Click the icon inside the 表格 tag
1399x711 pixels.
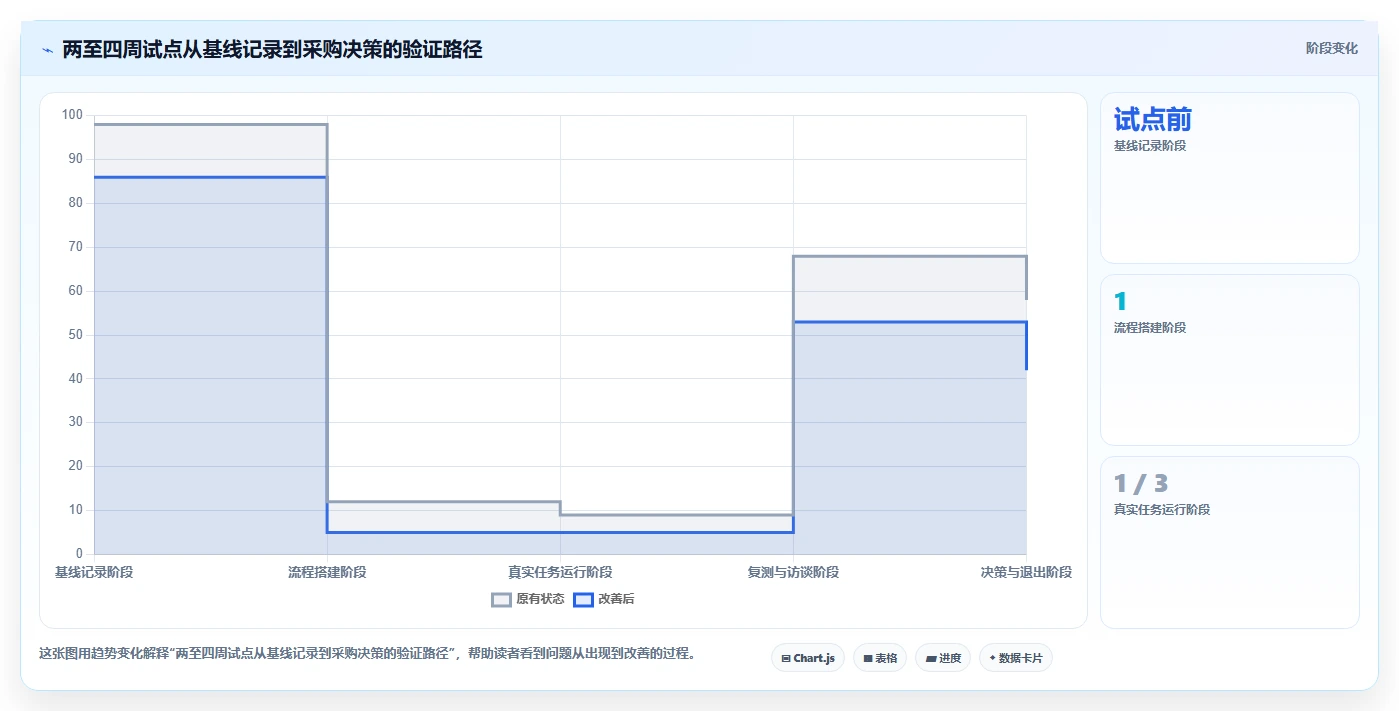coord(868,659)
